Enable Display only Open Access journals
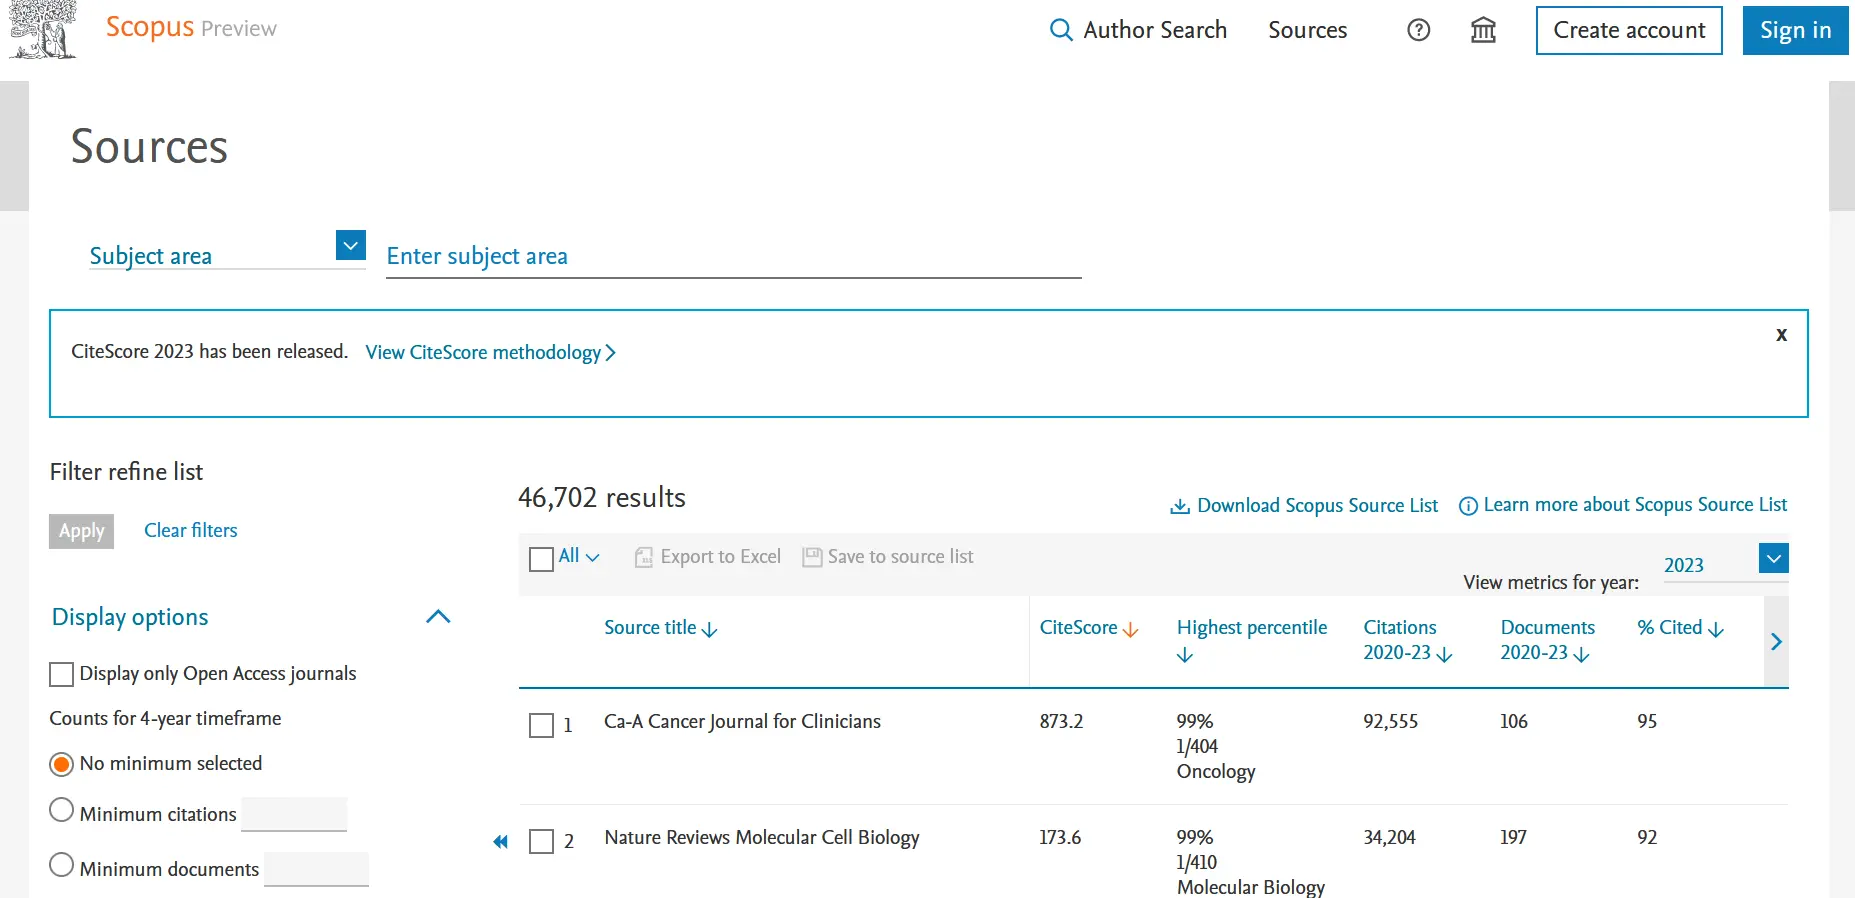This screenshot has height=898, width=1855. (62, 675)
